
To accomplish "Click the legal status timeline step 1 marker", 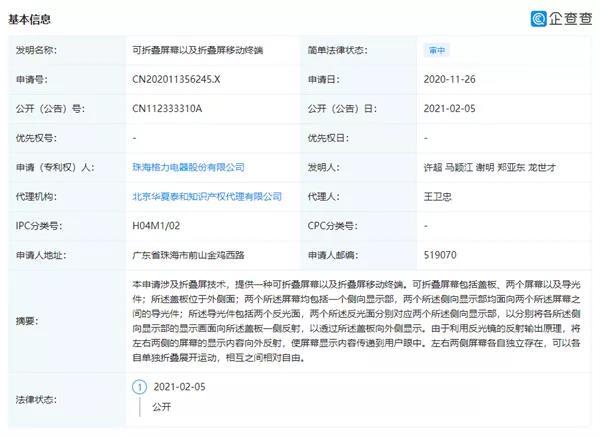I will tap(139, 387).
